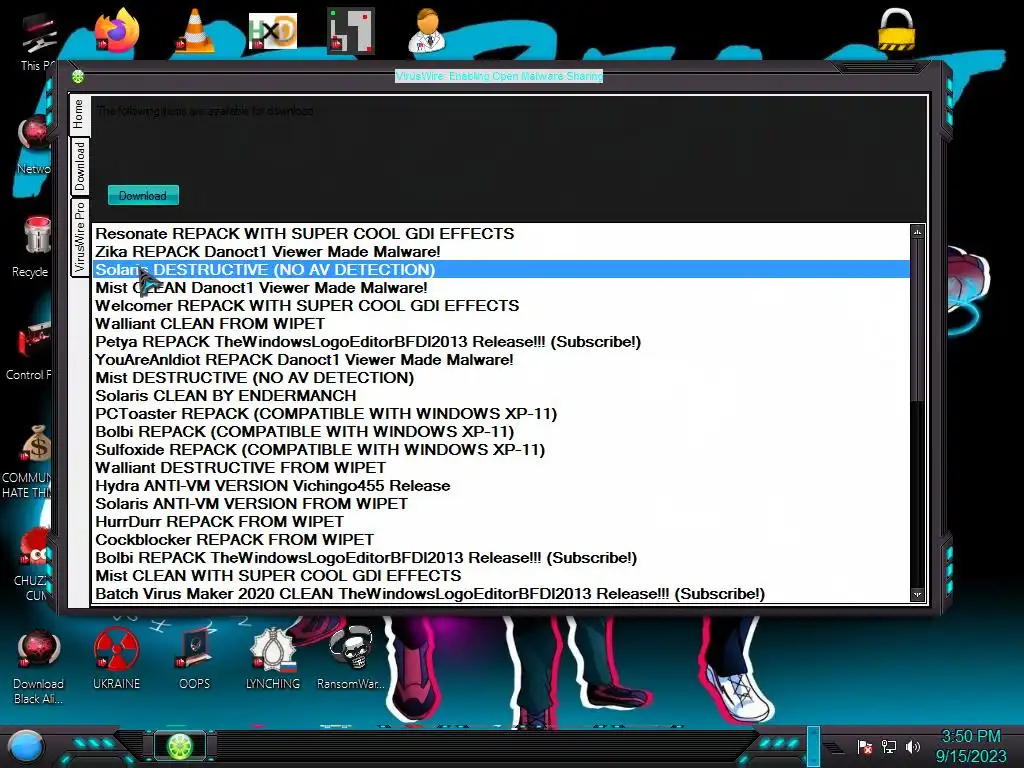Open the This PC desktop icon
Viewport: 1024px width, 768px height.
[38, 40]
